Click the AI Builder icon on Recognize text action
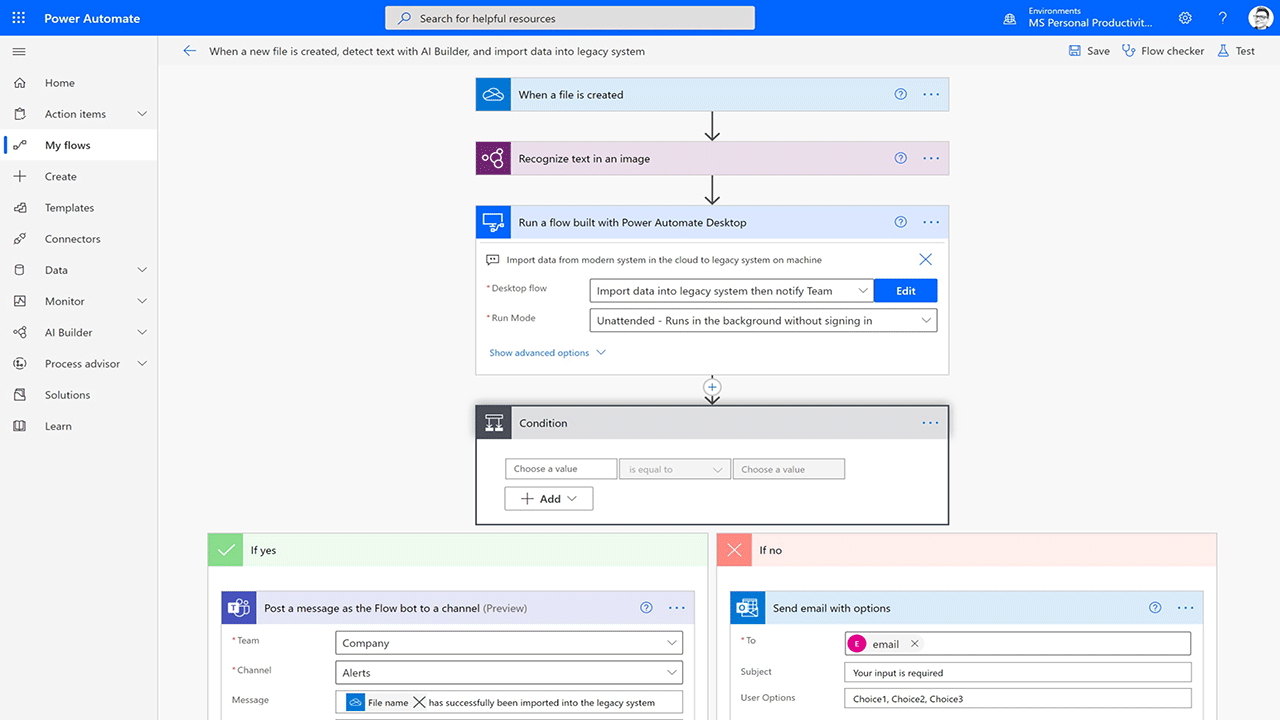Image resolution: width=1280 pixels, height=720 pixels. [x=493, y=158]
